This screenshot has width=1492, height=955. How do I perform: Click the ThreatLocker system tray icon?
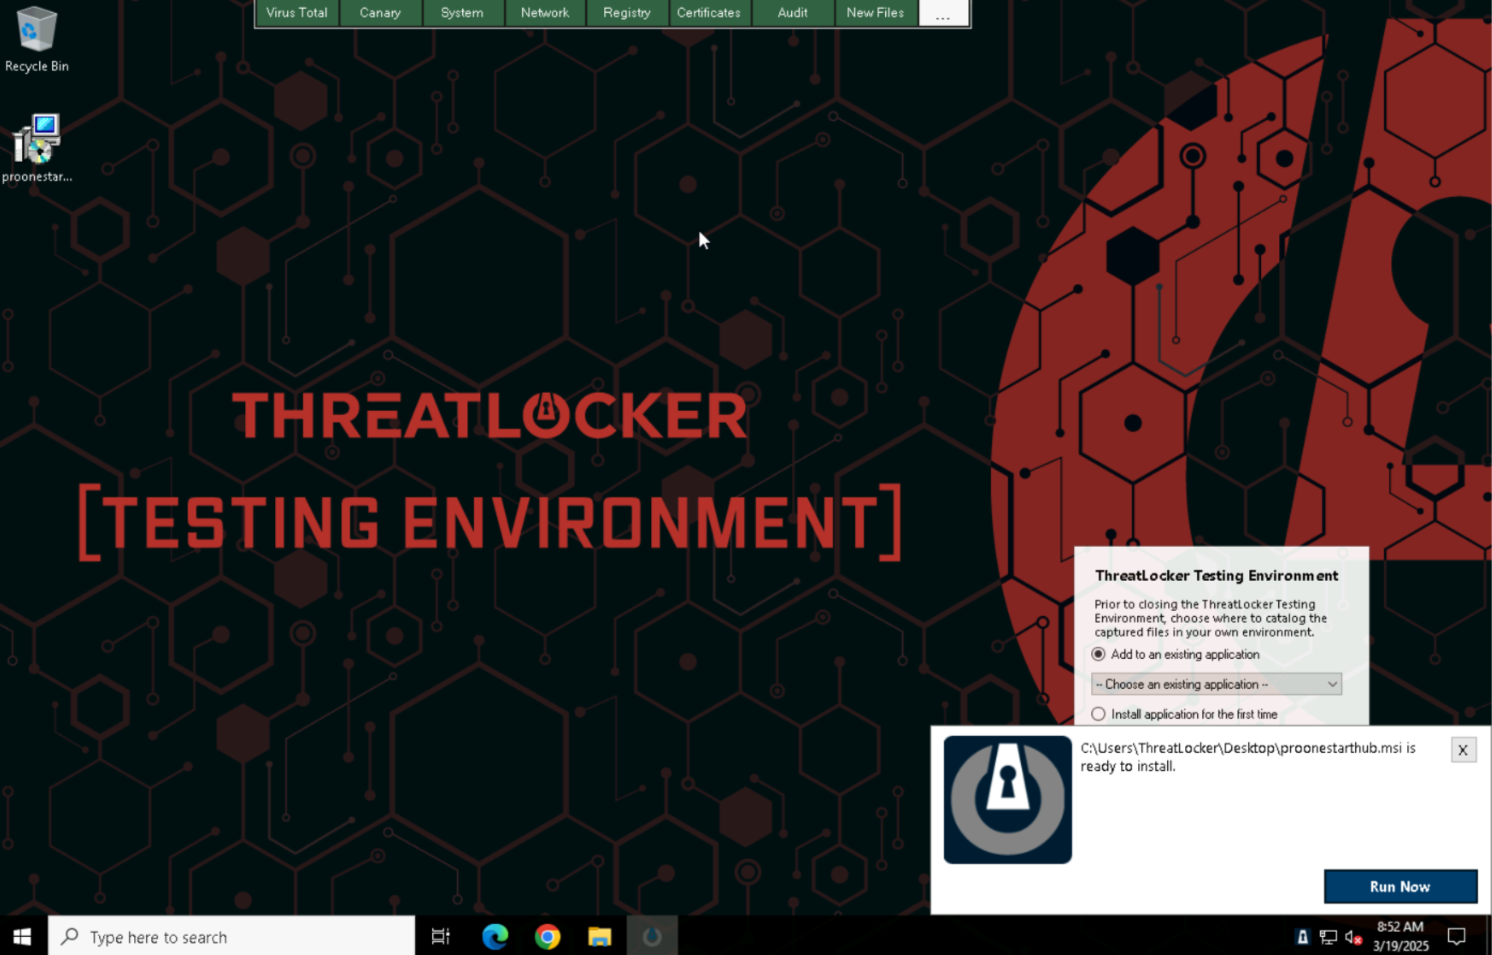[x=1302, y=937]
